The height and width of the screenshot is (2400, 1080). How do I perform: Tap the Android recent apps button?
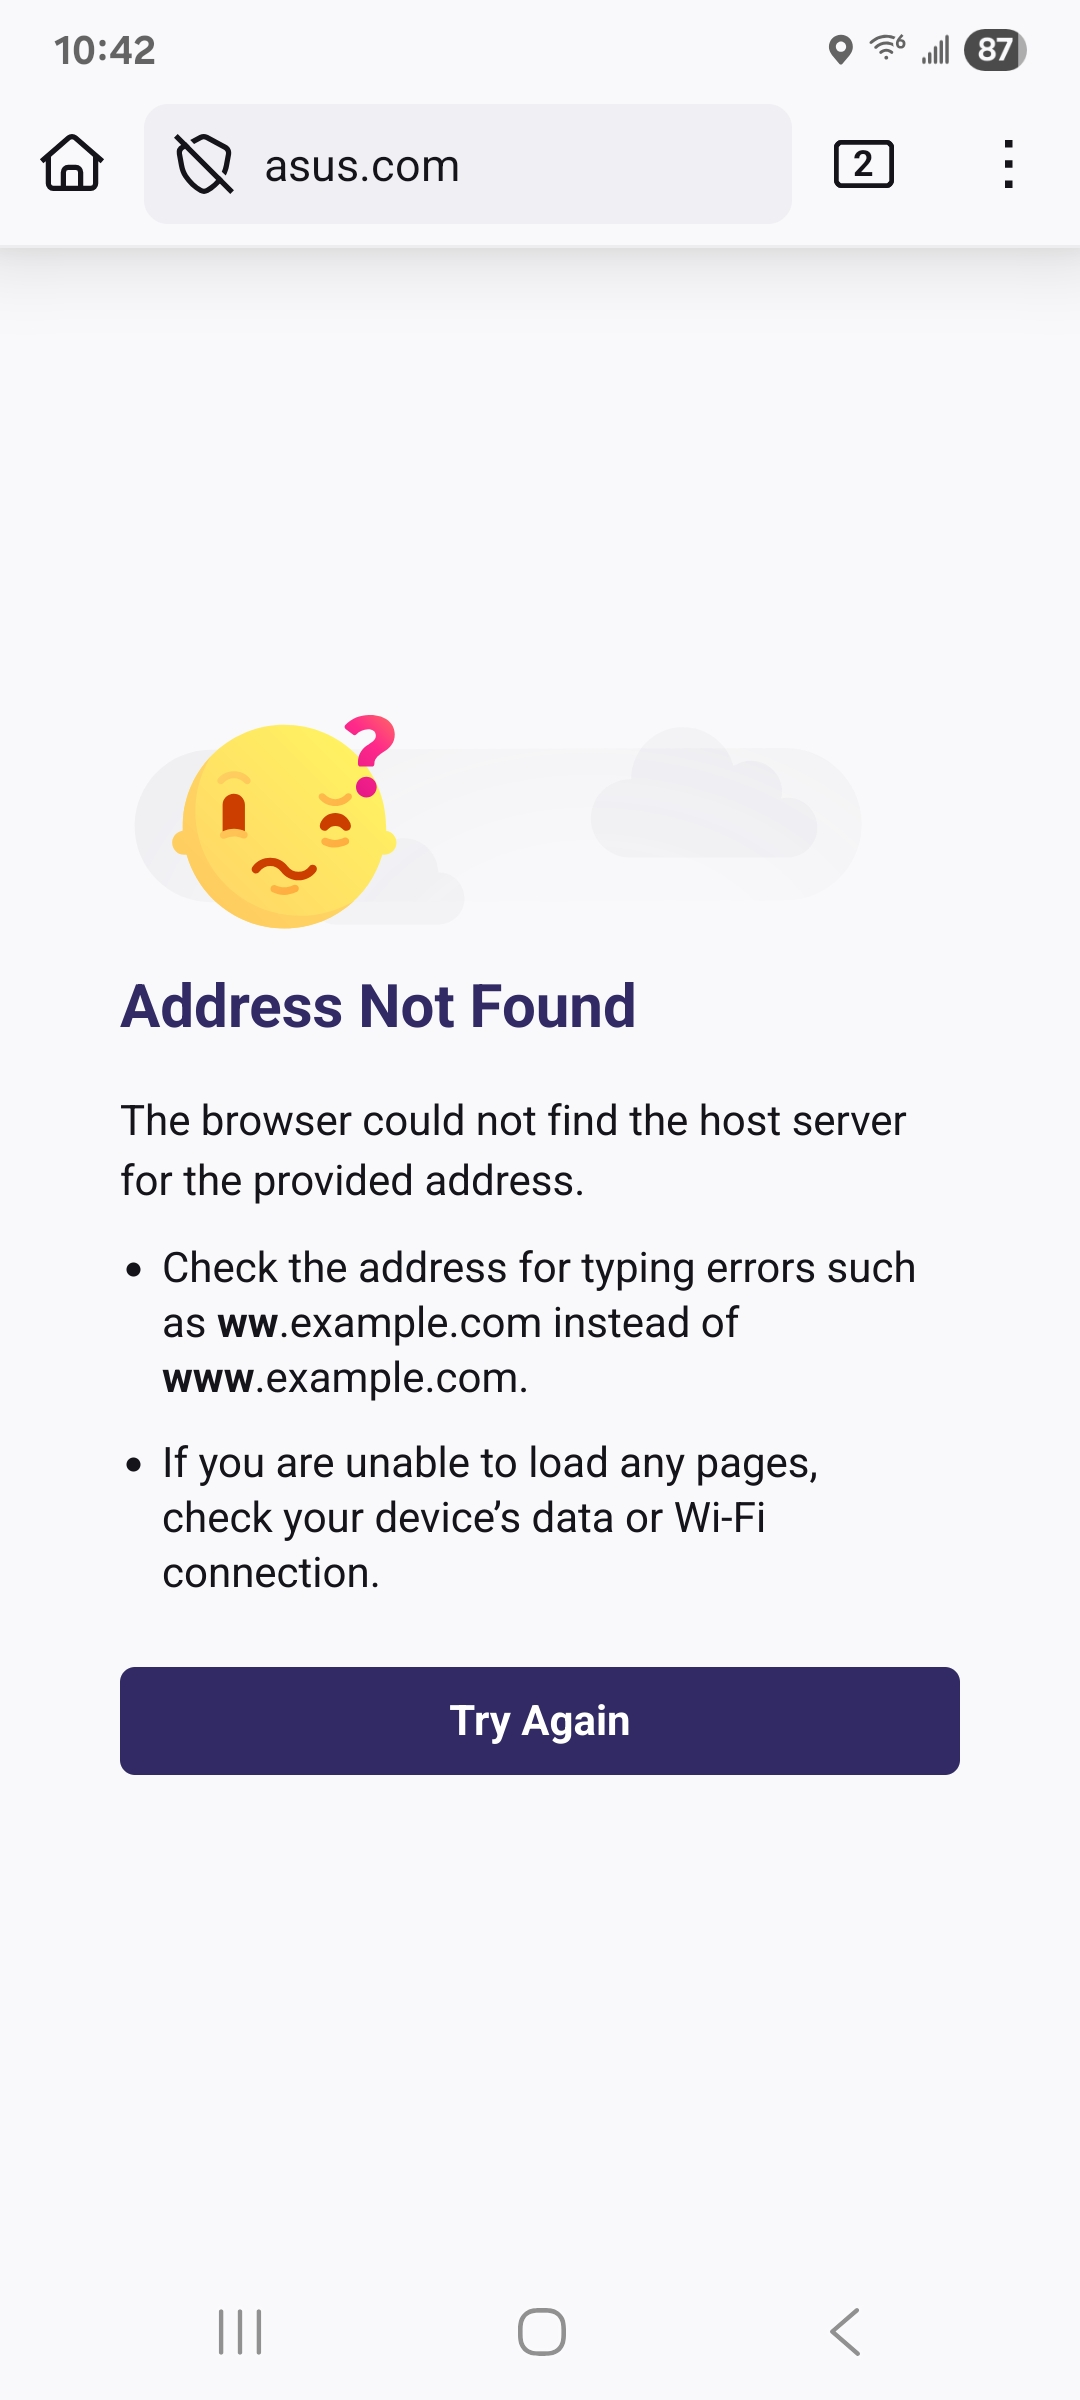point(240,2332)
